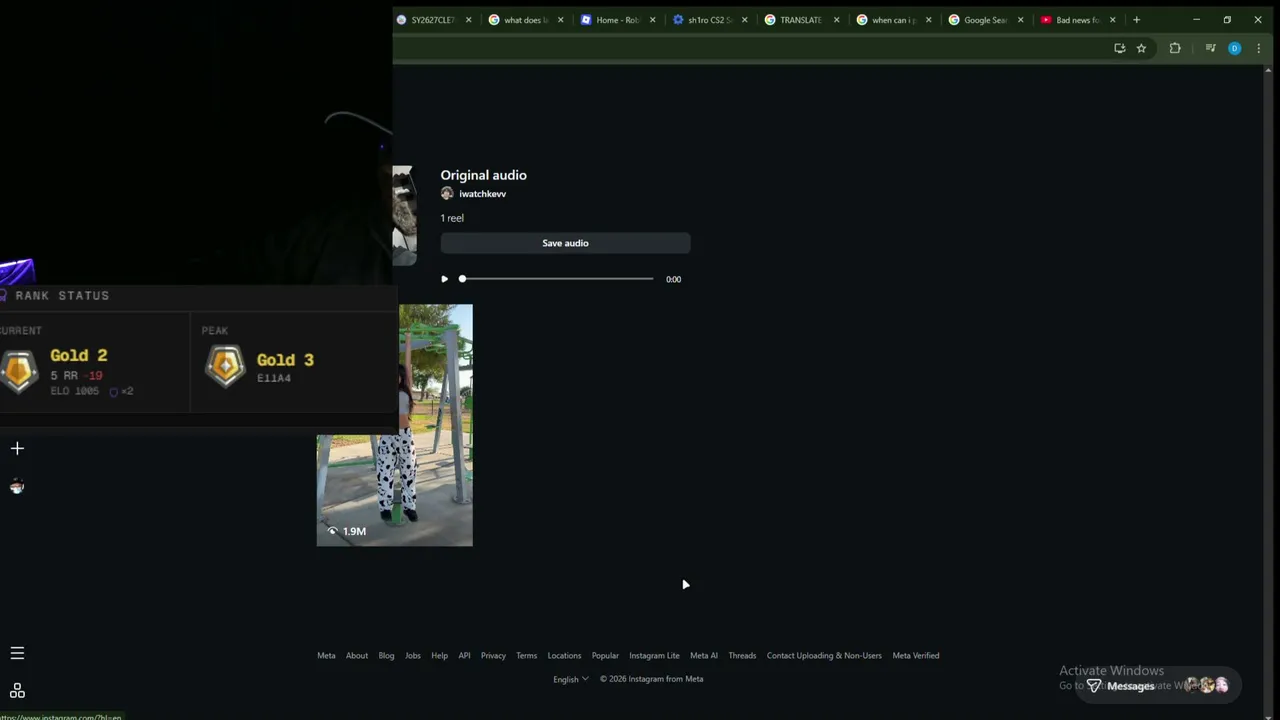Click the Peak rank Gold 3 badge

225,367
